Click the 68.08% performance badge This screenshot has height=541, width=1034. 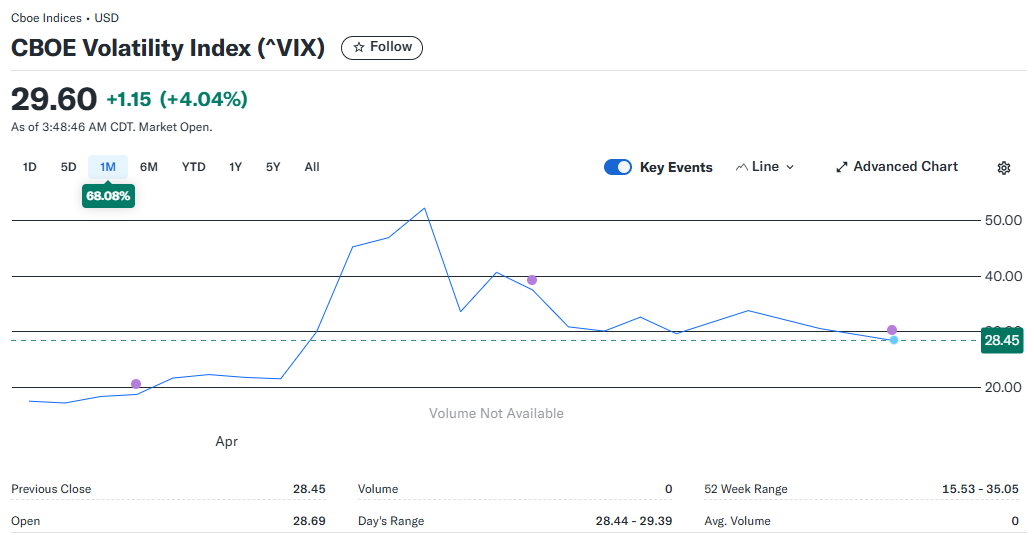(108, 196)
